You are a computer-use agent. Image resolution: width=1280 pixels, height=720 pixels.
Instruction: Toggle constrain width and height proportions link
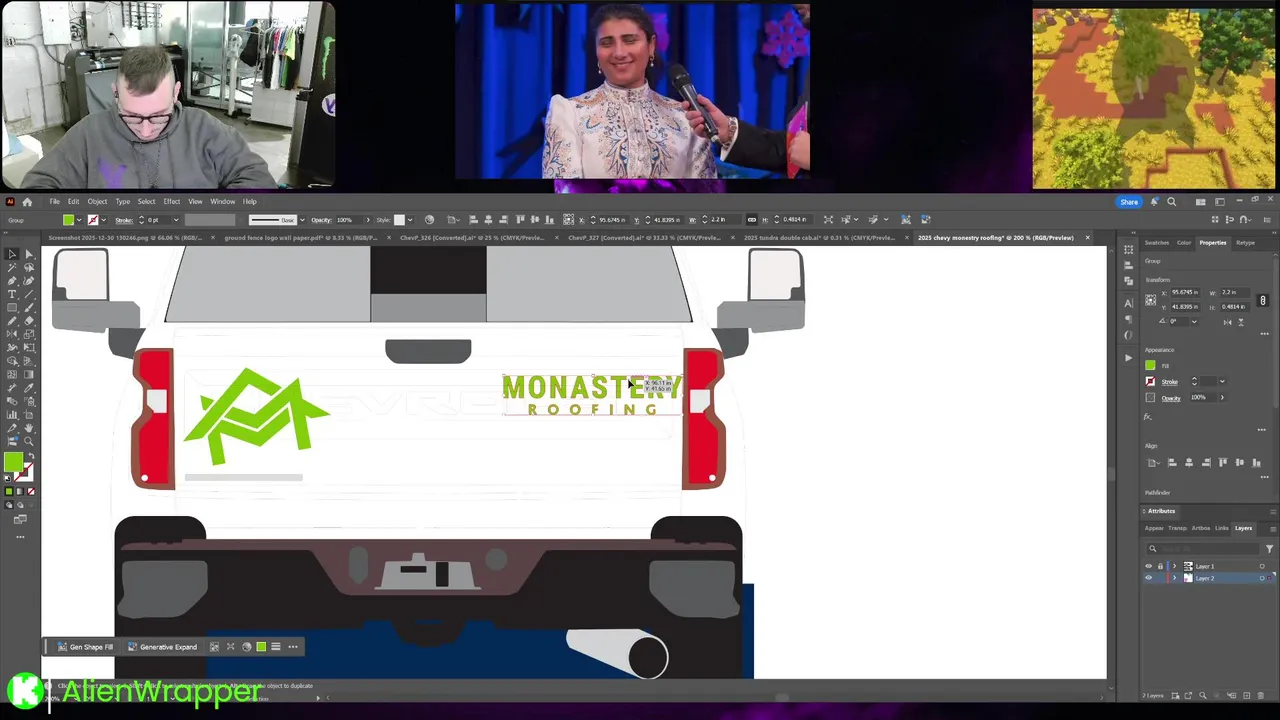(x=1262, y=300)
